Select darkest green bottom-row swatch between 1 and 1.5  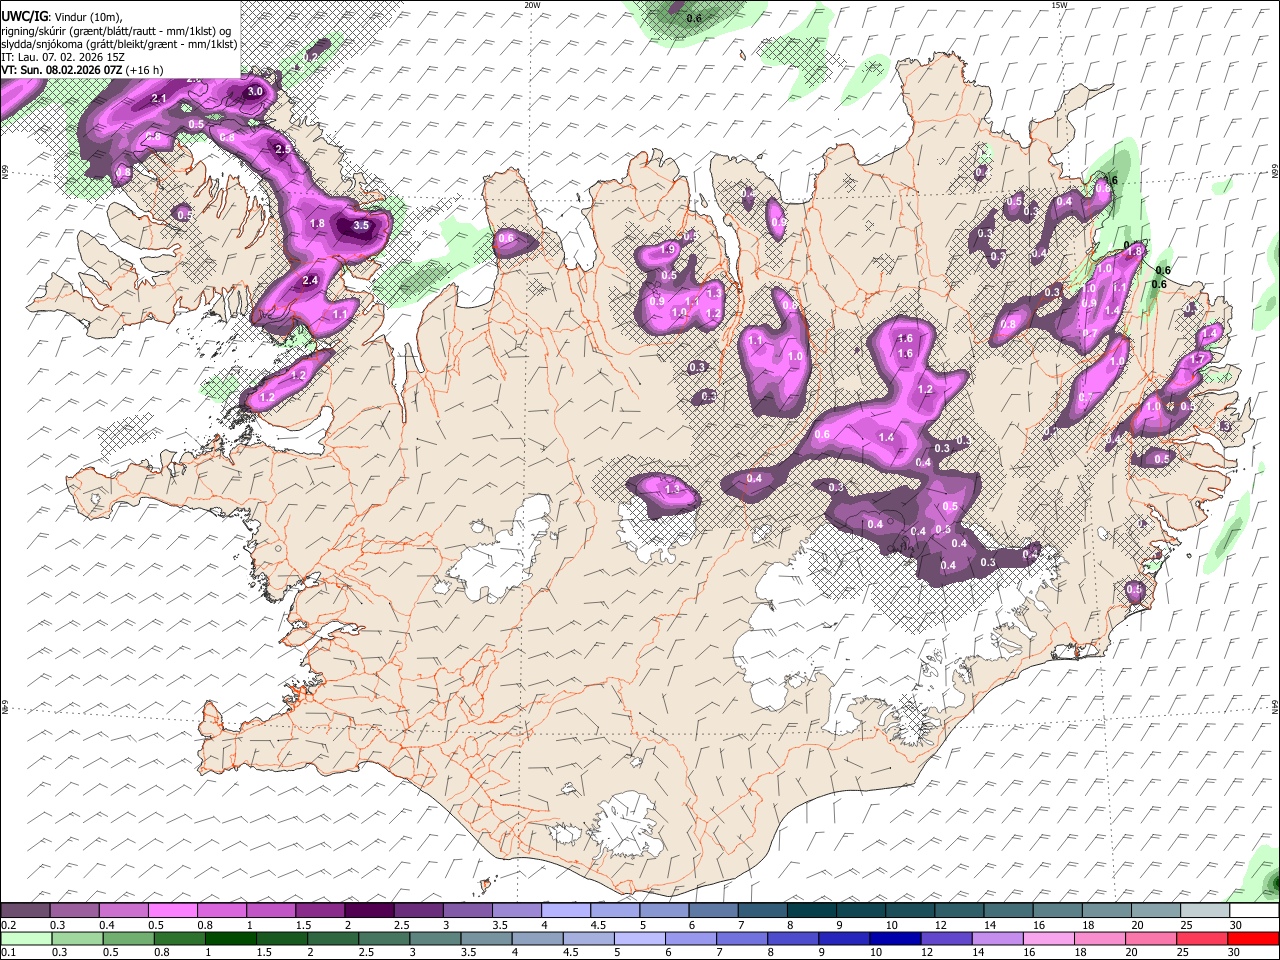(231, 938)
